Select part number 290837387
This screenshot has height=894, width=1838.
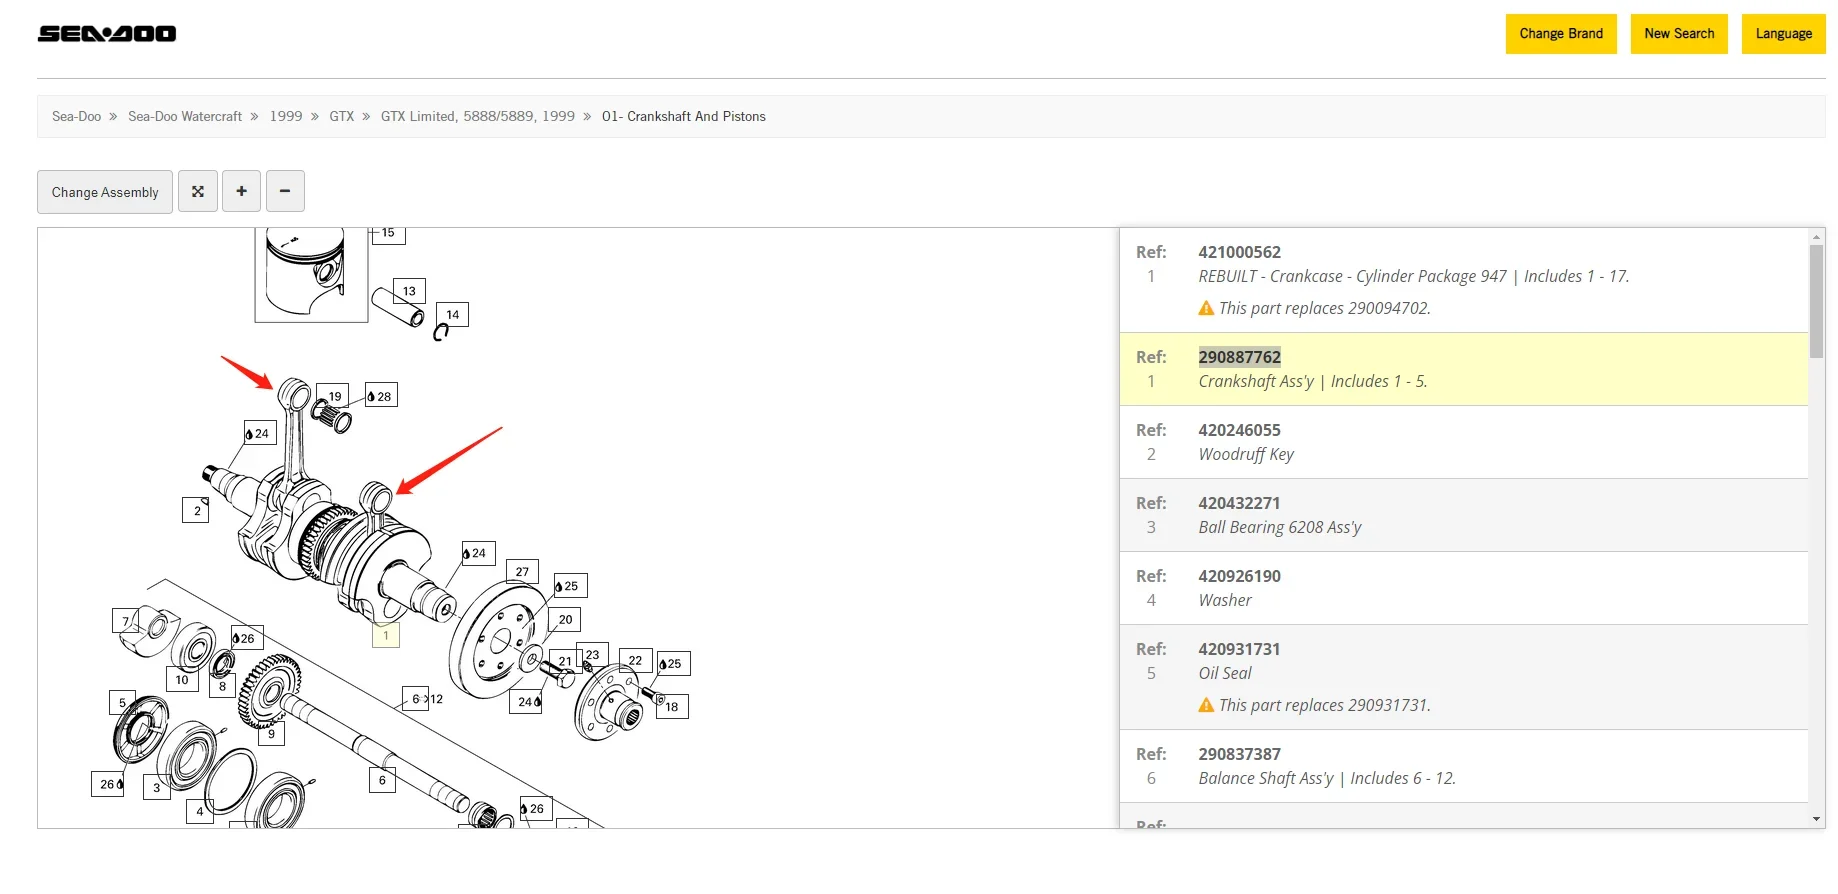1239,754
